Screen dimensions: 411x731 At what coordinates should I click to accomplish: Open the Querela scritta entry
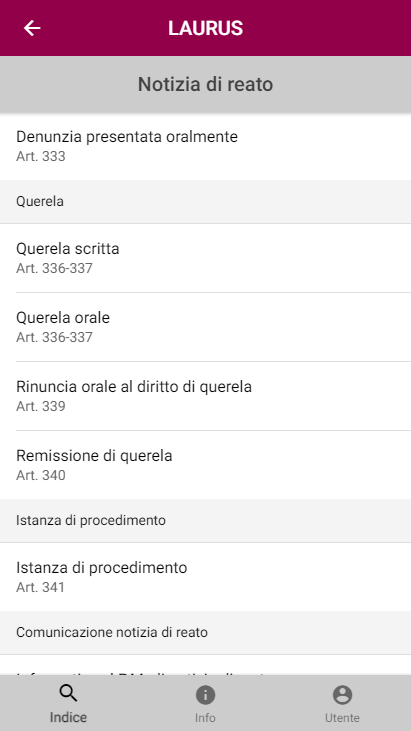click(206, 258)
